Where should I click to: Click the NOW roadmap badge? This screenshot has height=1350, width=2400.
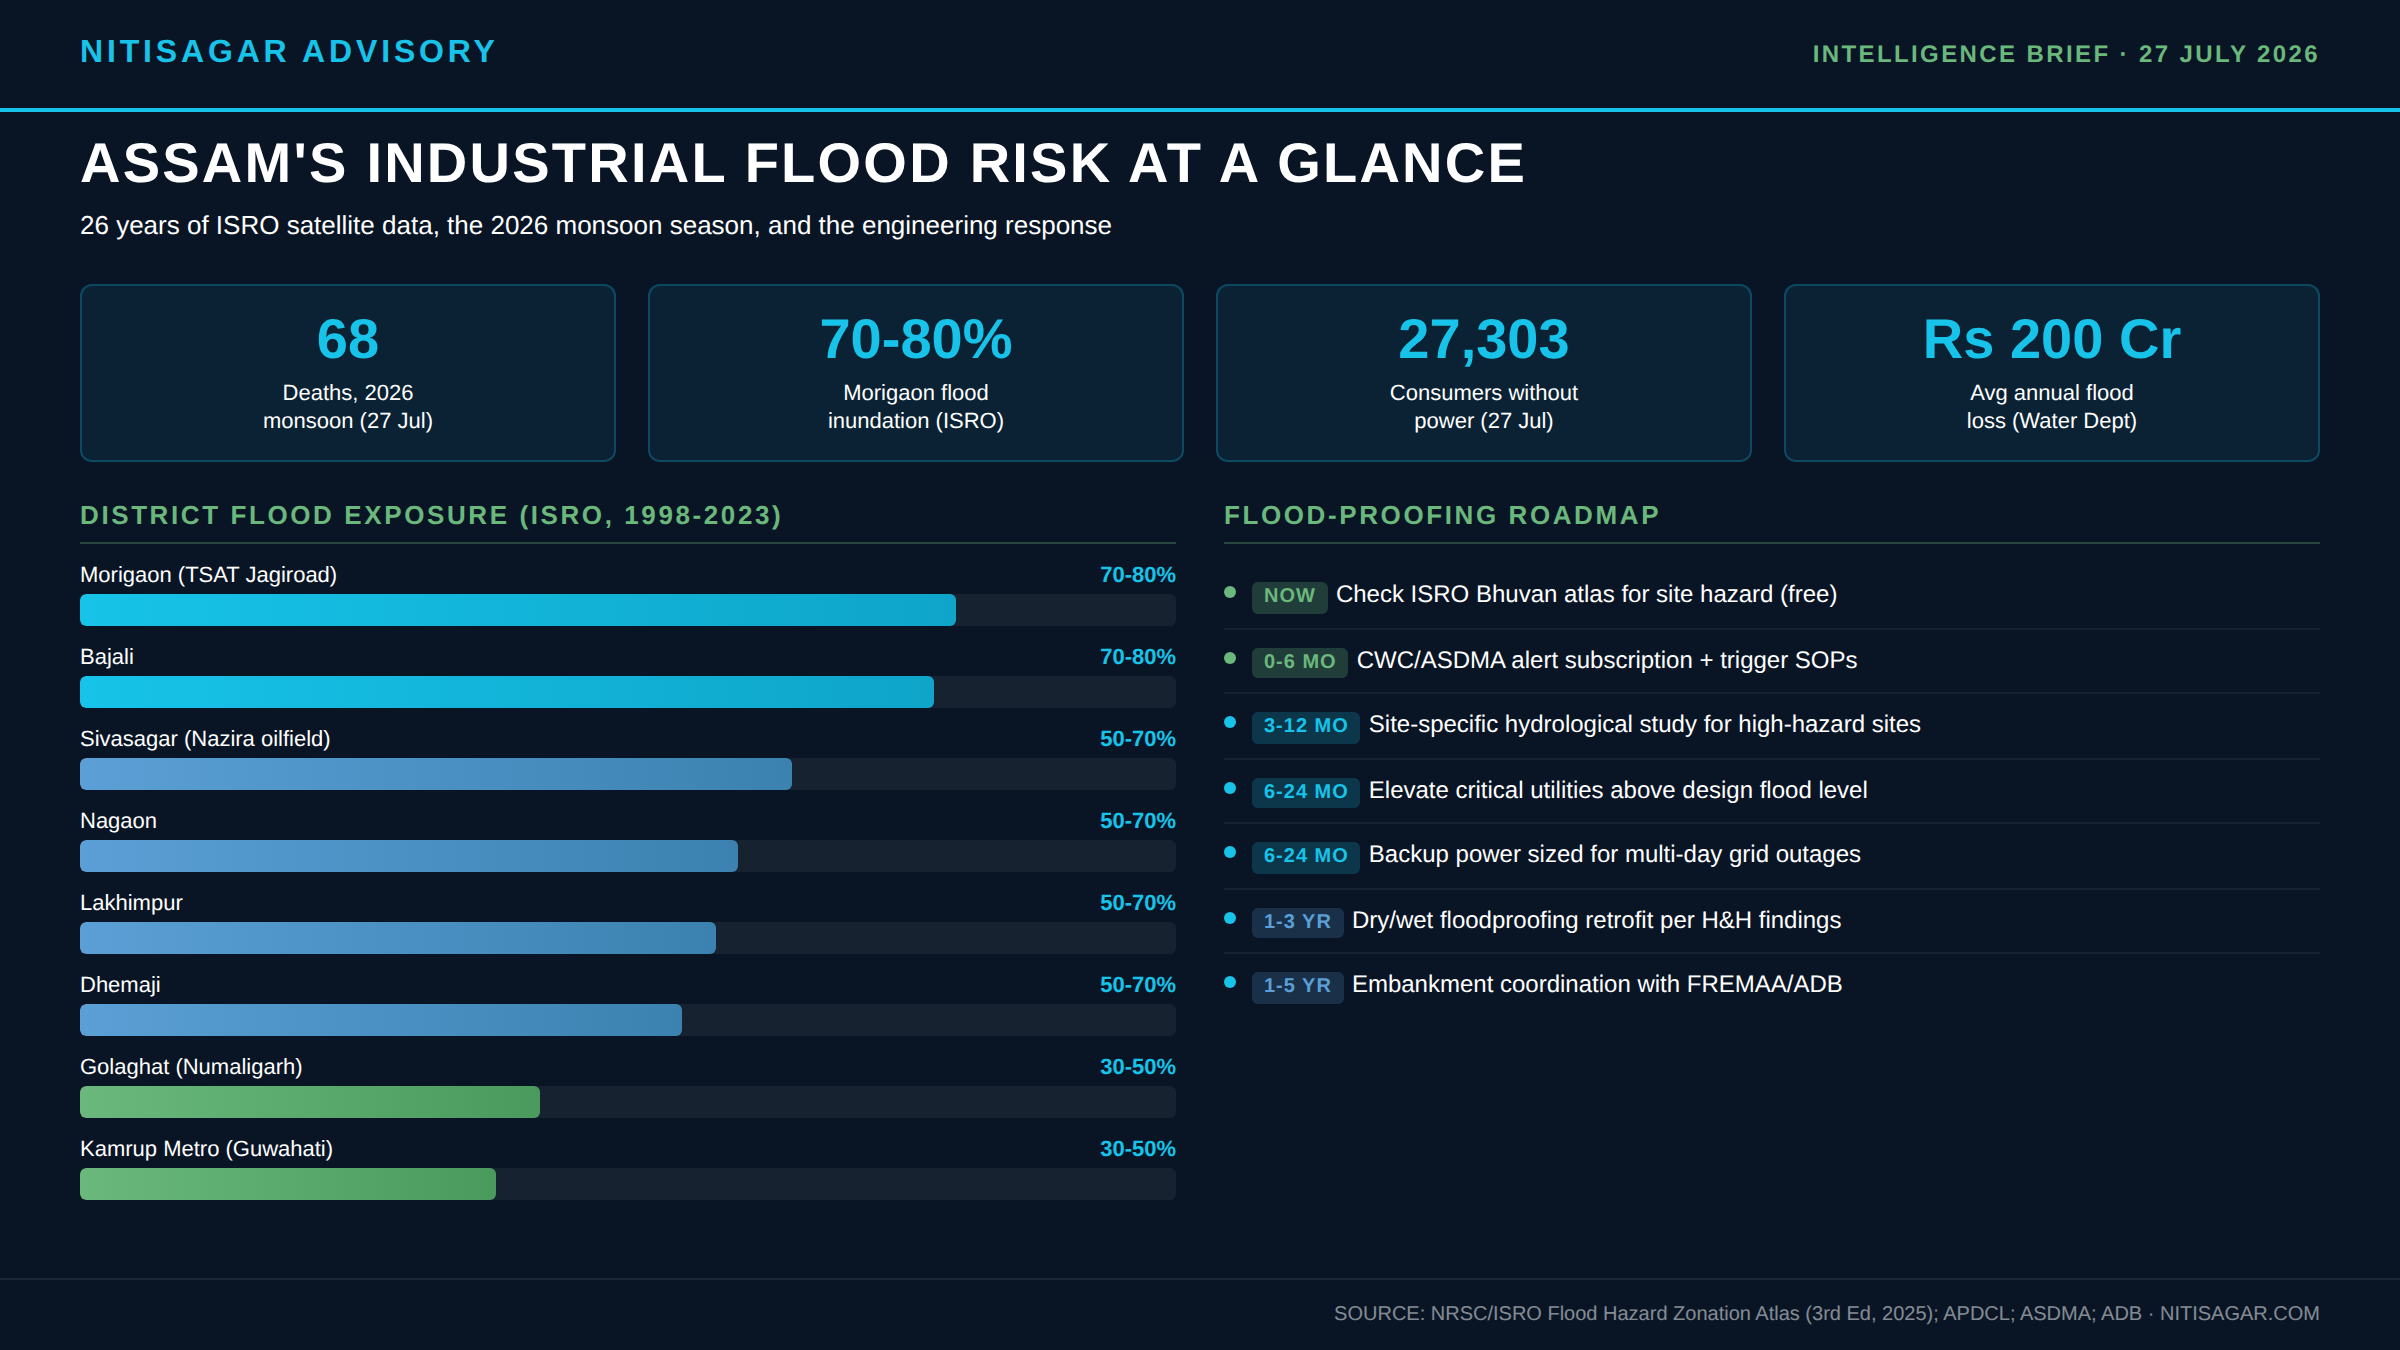tap(1289, 596)
